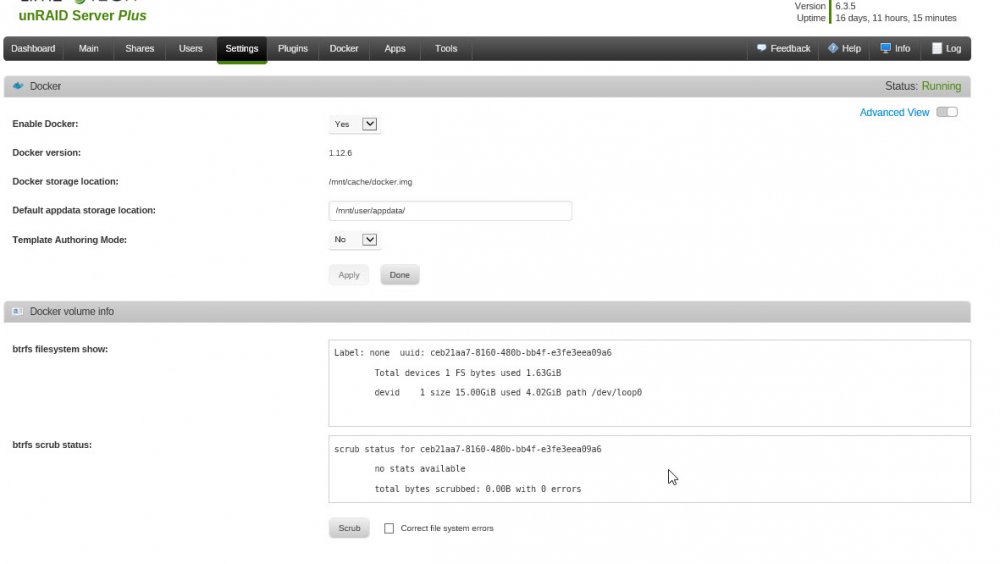Click the Template Authoring Mode label
The width and height of the screenshot is (1000, 564).
(70, 240)
